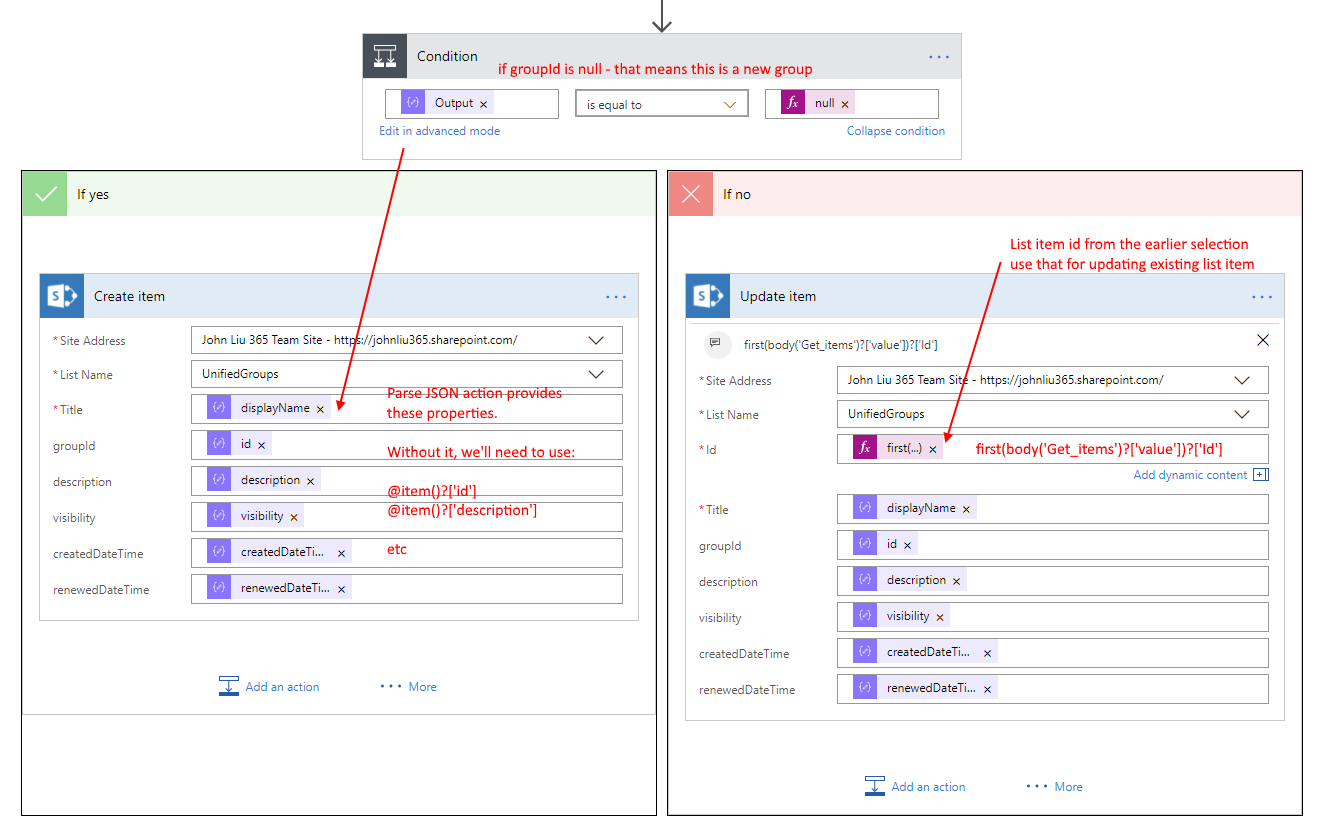Remove the null expression token
The image size is (1320, 831).
[845, 104]
